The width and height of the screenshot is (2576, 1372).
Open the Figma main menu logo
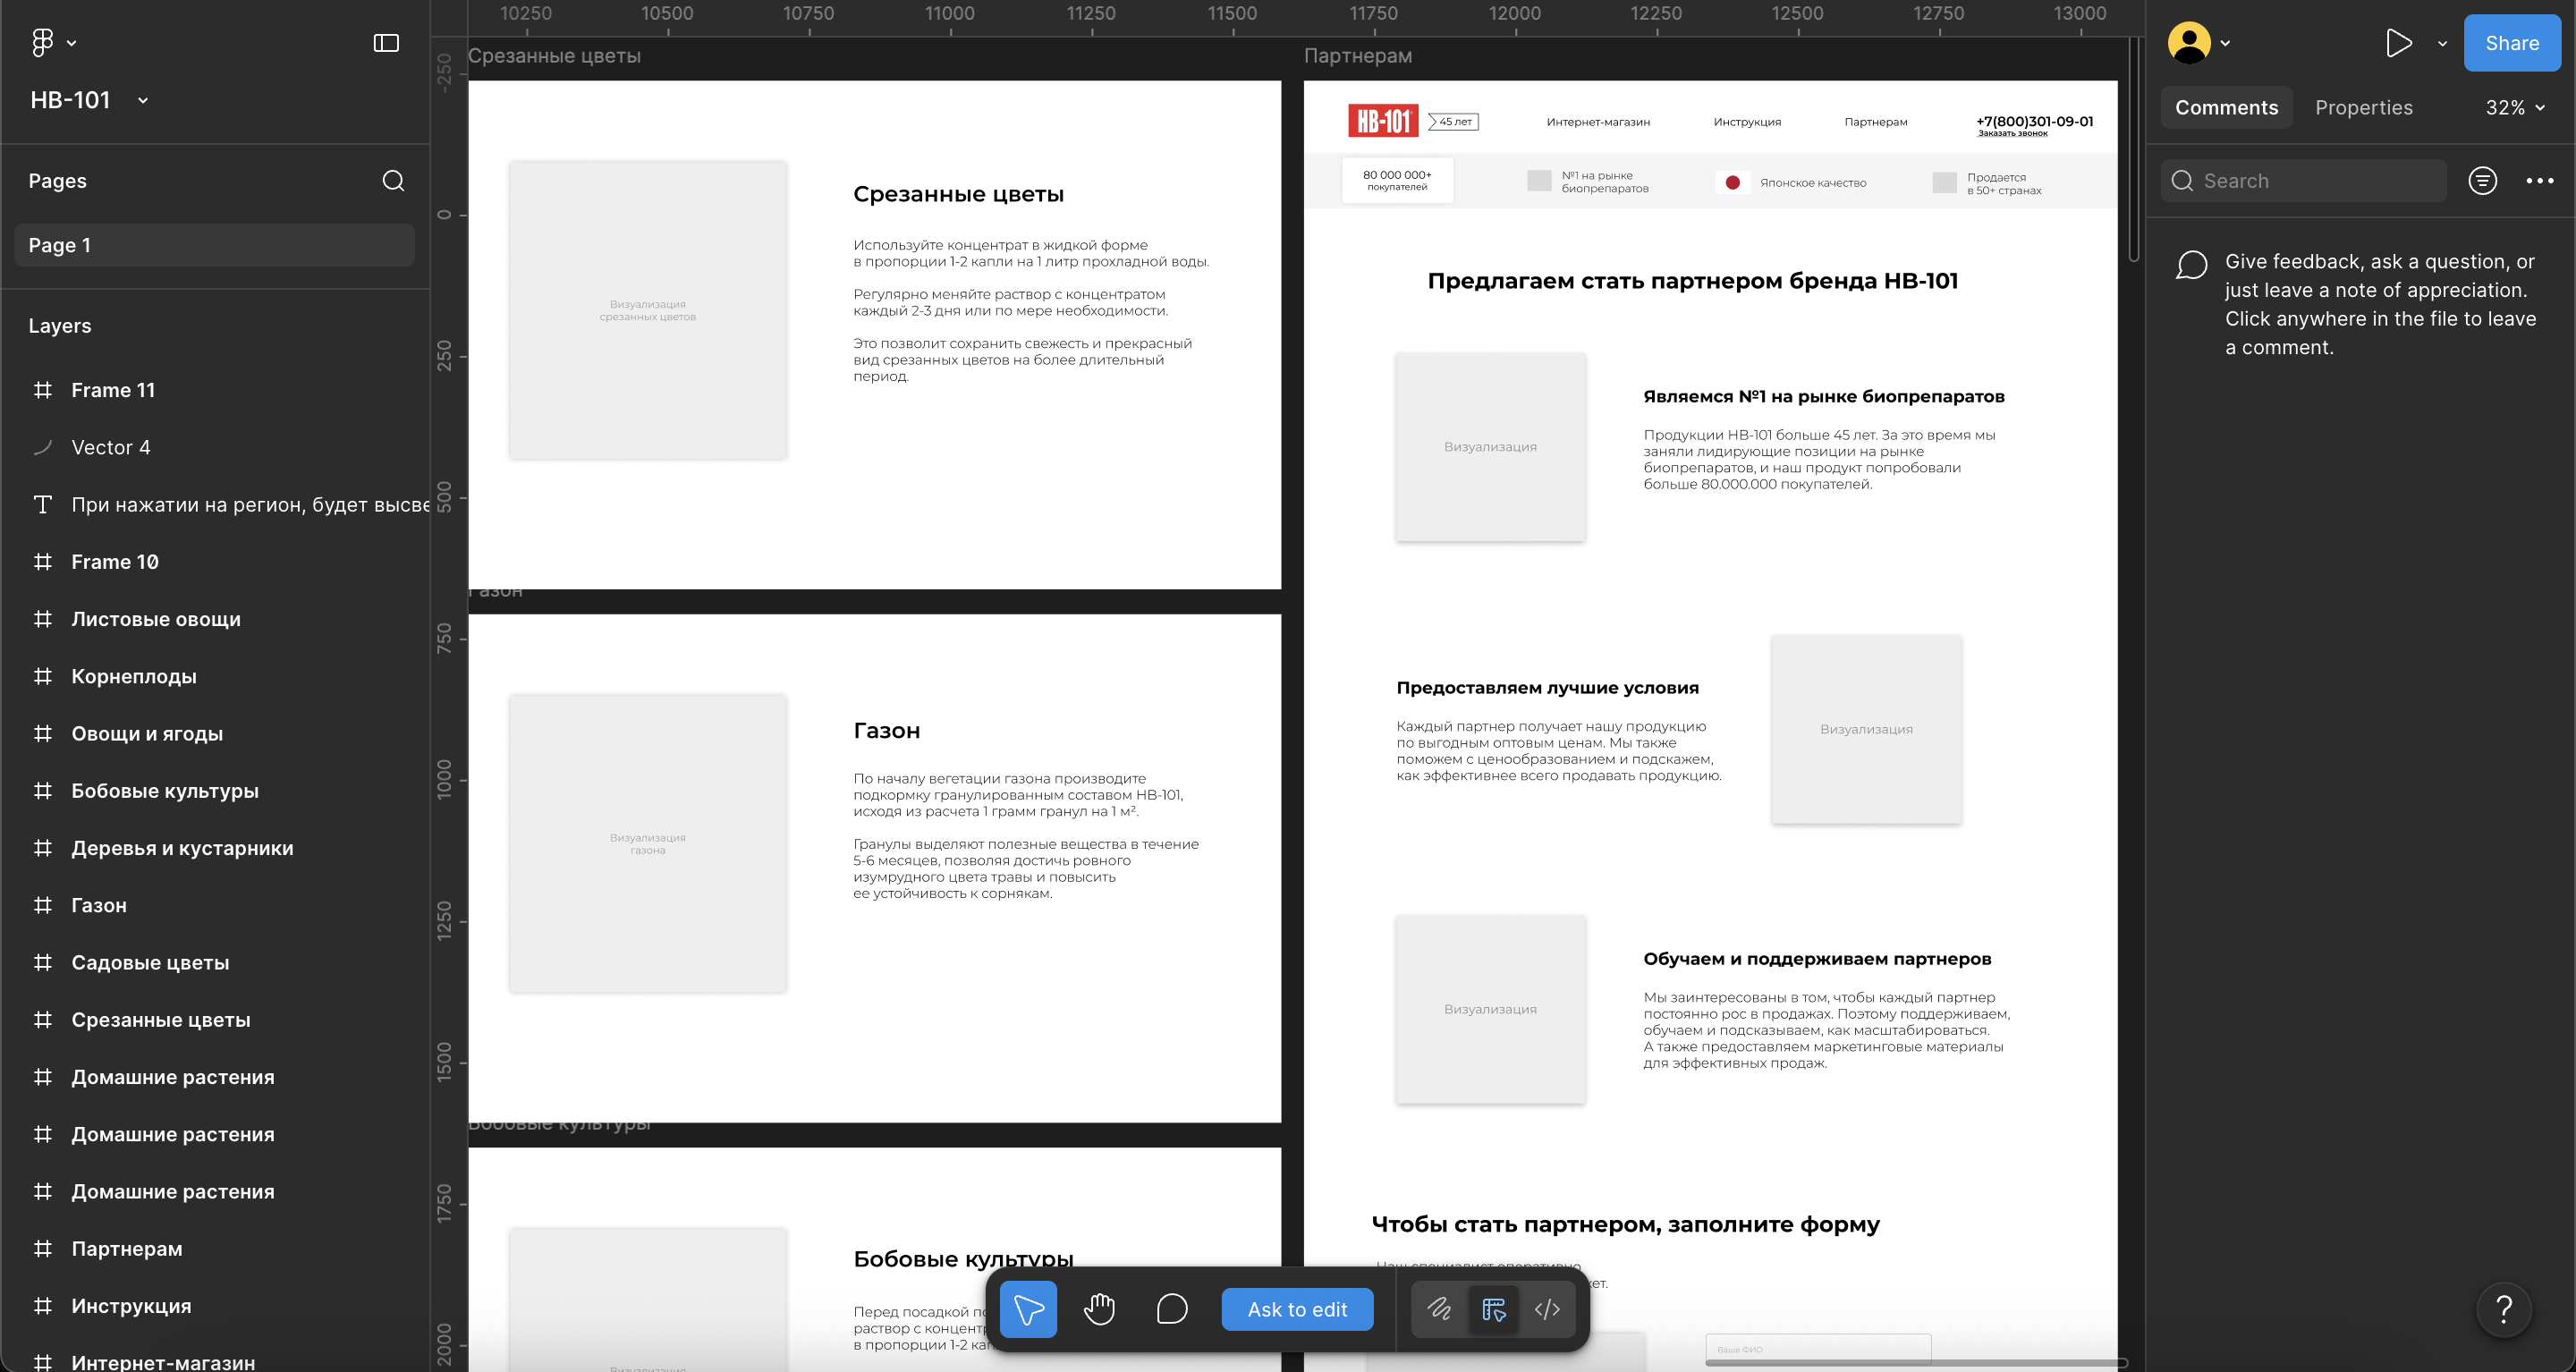42,43
